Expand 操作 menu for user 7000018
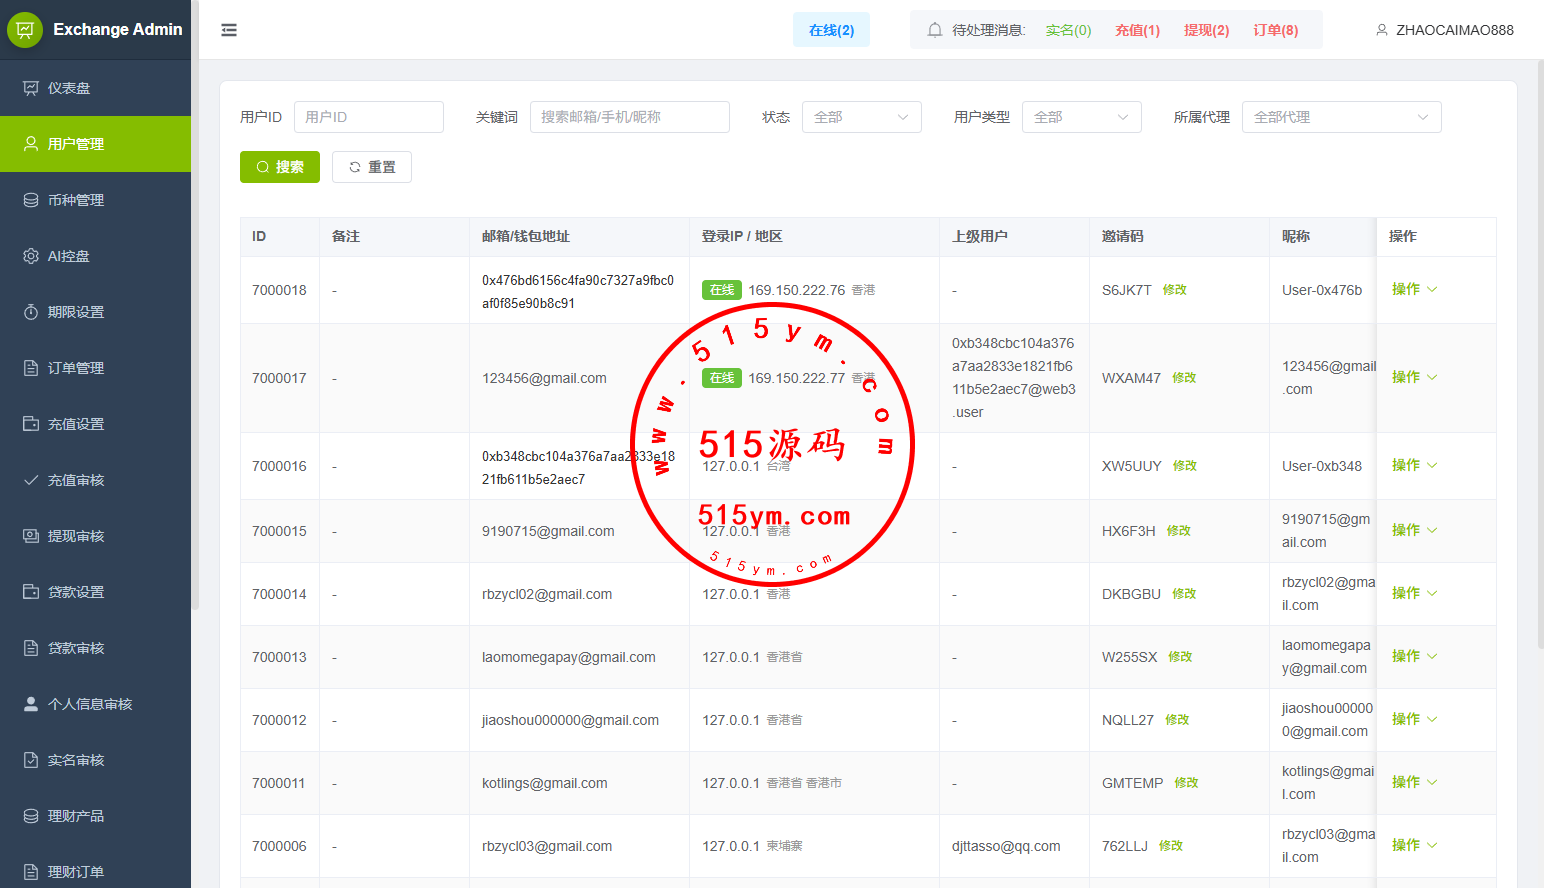Image resolution: width=1544 pixels, height=888 pixels. click(x=1413, y=289)
